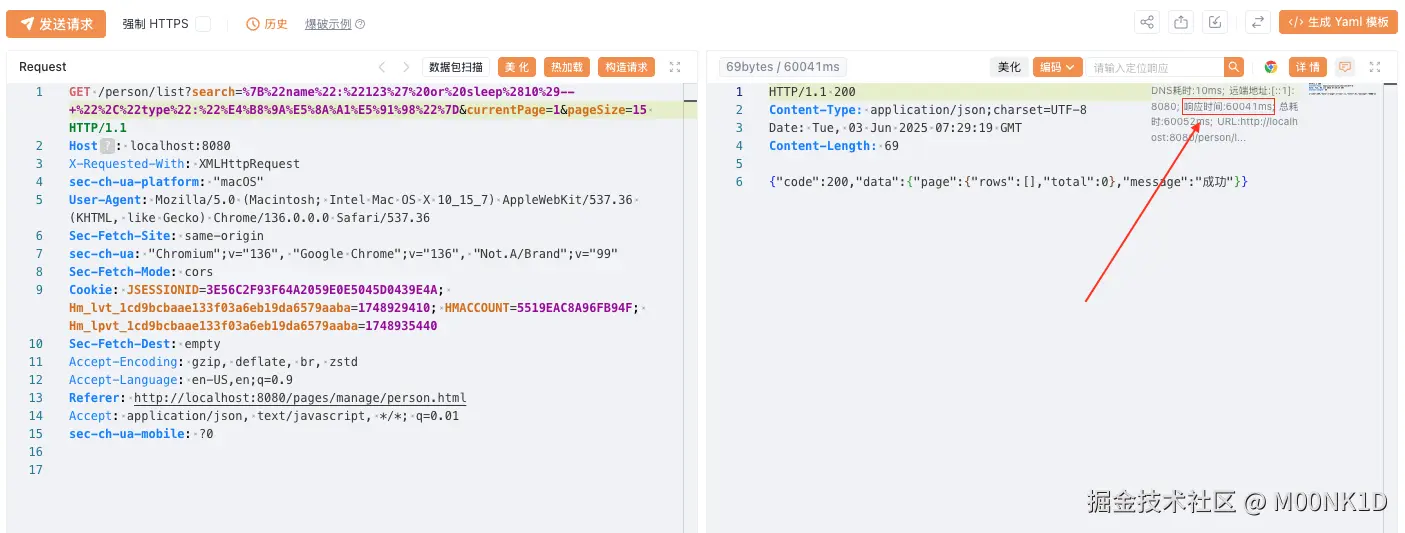This screenshot has height=533, width=1405.
Task: Click the Sec-Fetch-Mode: cors line
Action: (141, 272)
